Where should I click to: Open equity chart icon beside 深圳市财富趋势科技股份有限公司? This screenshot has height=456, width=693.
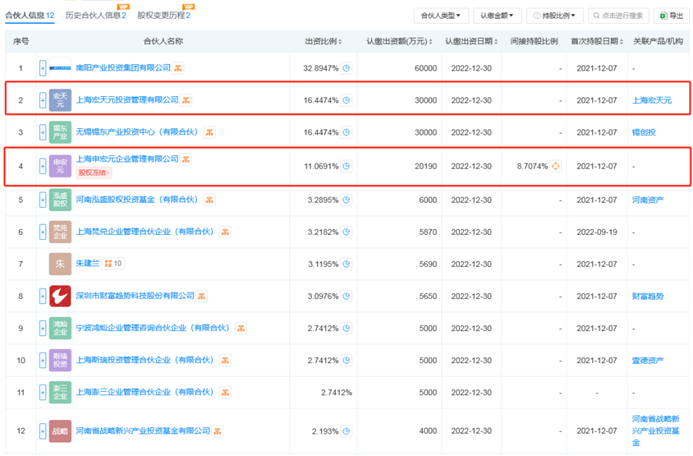[202, 296]
